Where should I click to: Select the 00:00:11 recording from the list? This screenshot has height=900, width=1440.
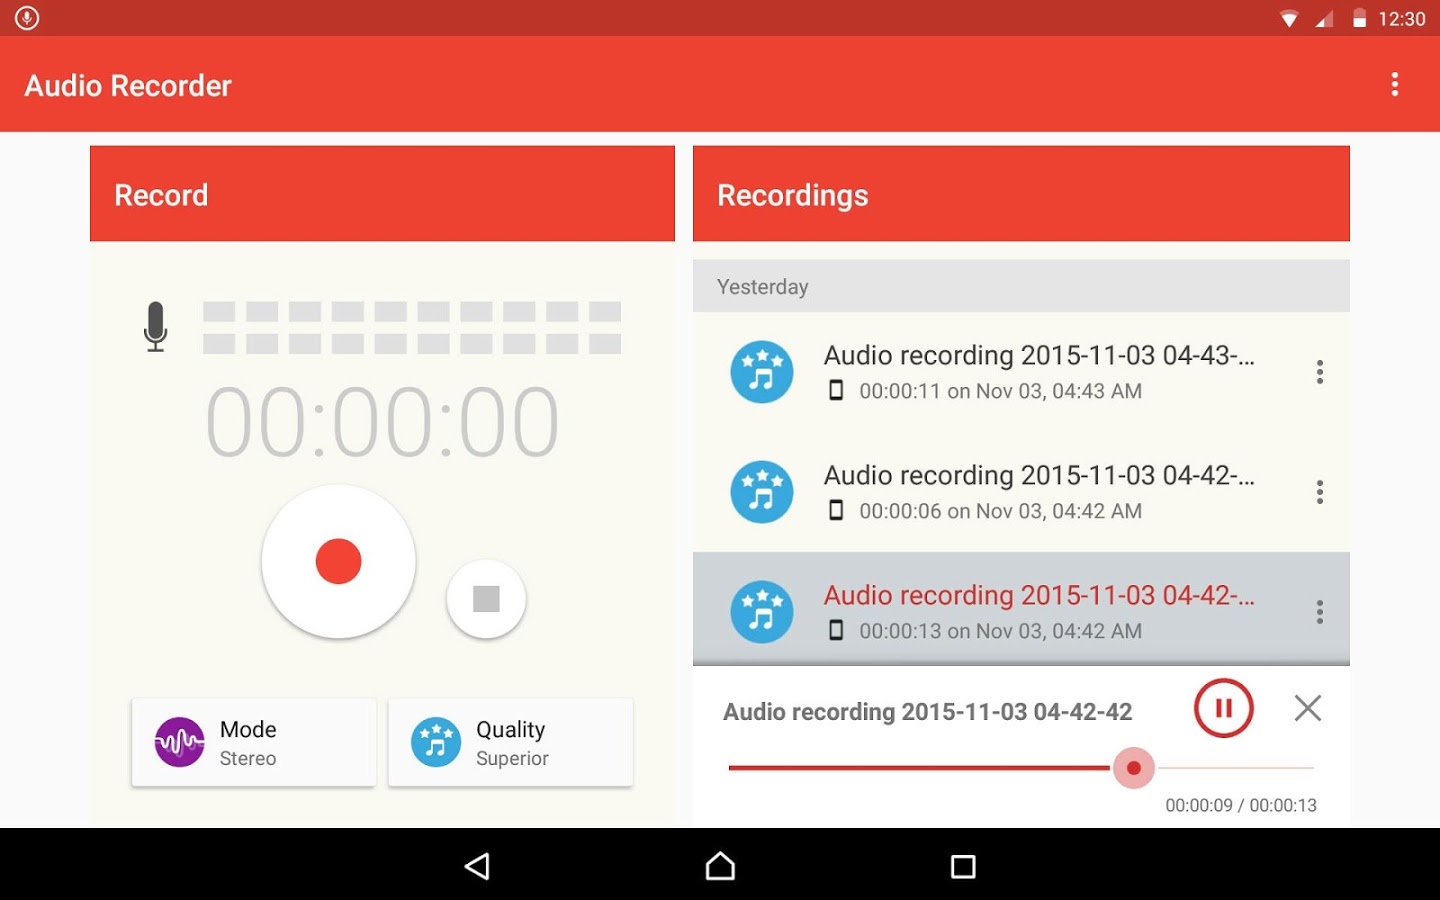pos(1021,372)
